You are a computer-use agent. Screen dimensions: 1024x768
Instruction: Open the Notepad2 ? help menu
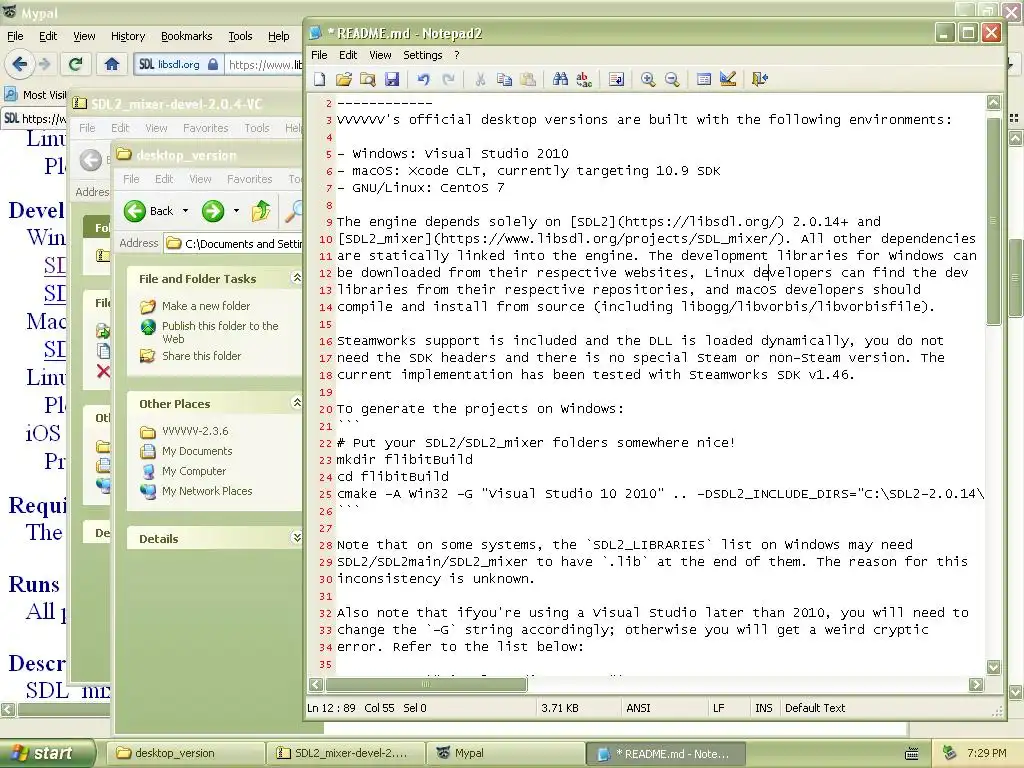click(x=456, y=55)
